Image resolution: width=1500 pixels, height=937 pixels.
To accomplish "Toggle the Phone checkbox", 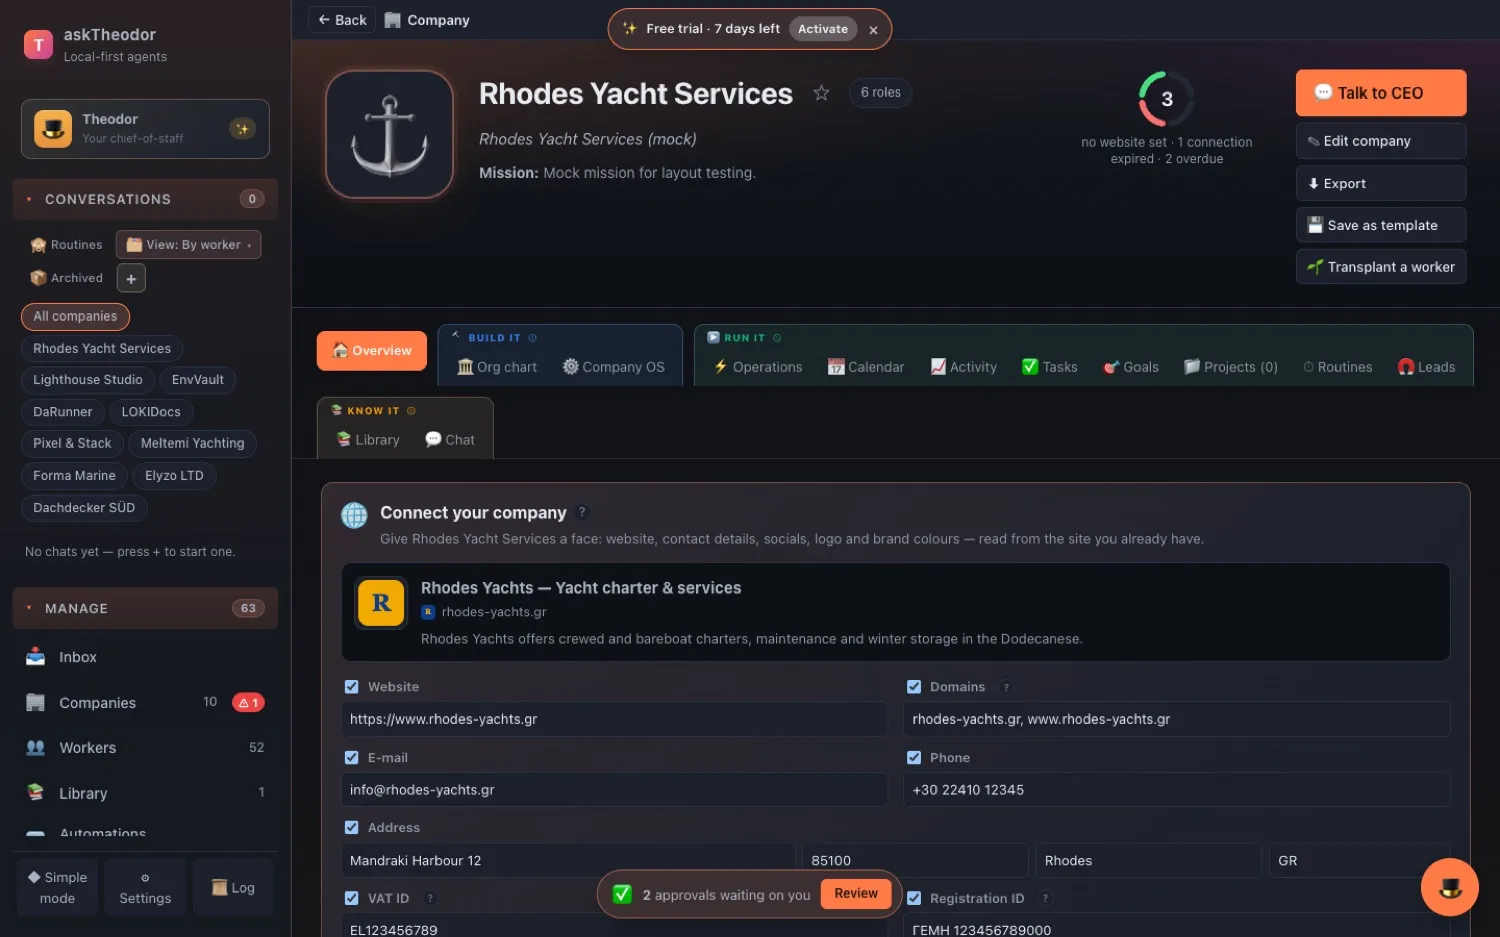I will tap(914, 758).
